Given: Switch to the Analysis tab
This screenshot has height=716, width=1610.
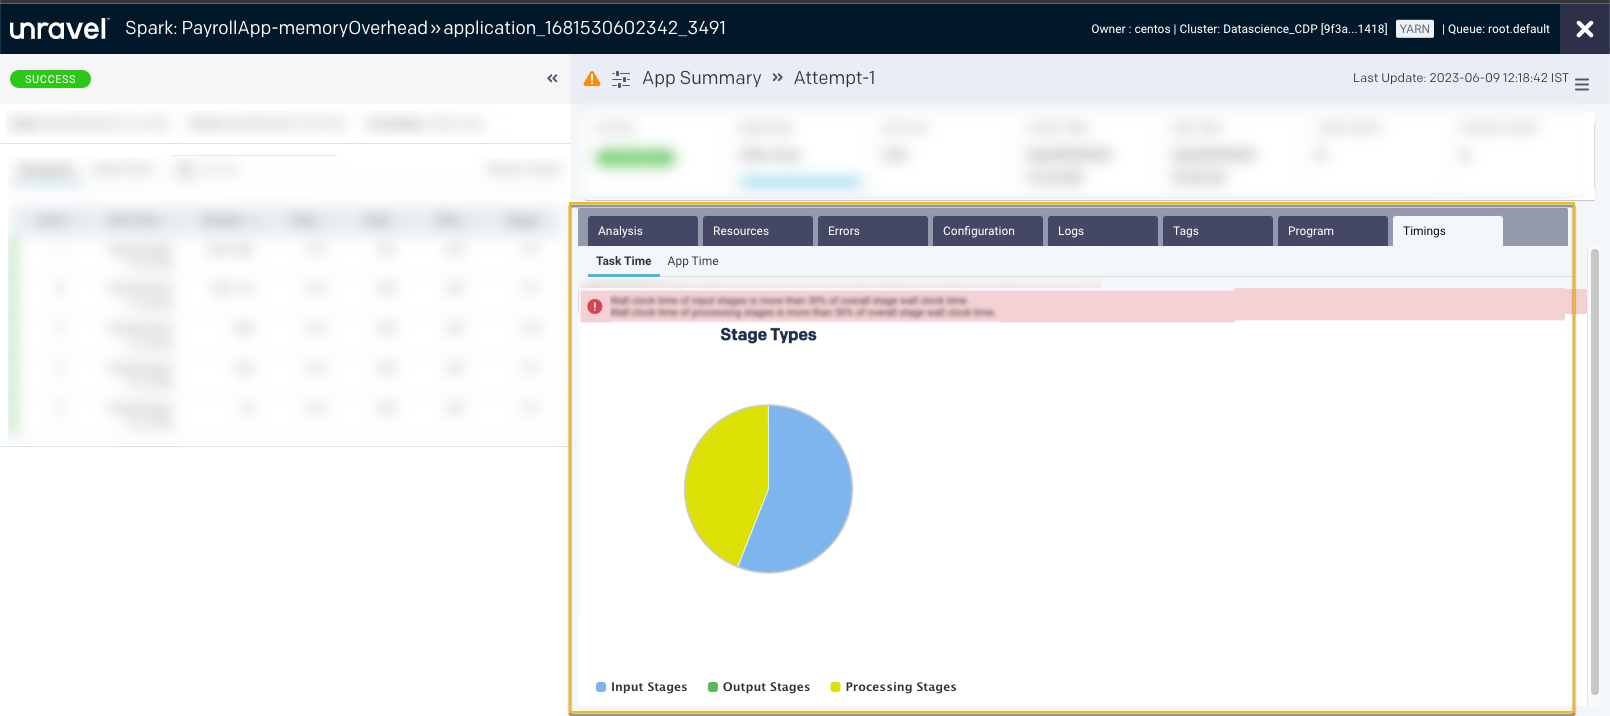Looking at the screenshot, I should [x=642, y=231].
